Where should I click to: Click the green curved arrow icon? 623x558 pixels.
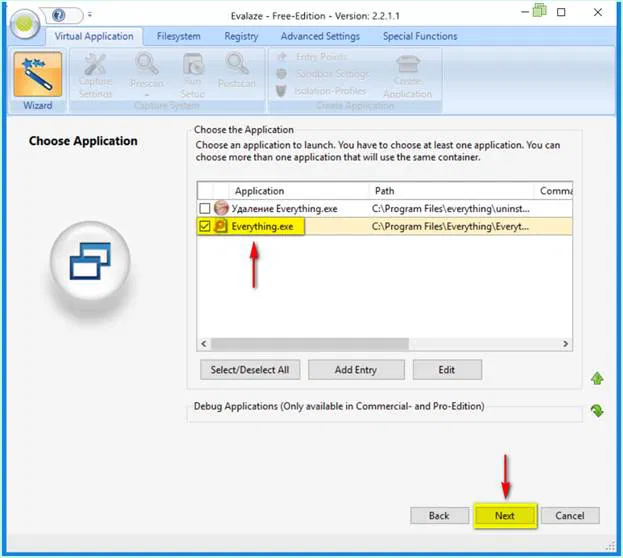pyautogui.click(x=597, y=410)
